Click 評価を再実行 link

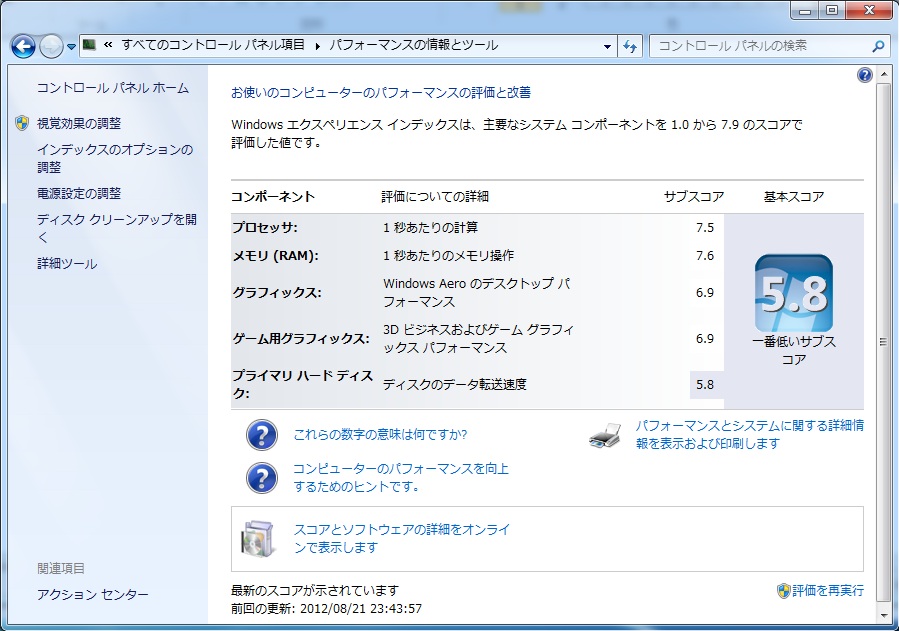[828, 590]
